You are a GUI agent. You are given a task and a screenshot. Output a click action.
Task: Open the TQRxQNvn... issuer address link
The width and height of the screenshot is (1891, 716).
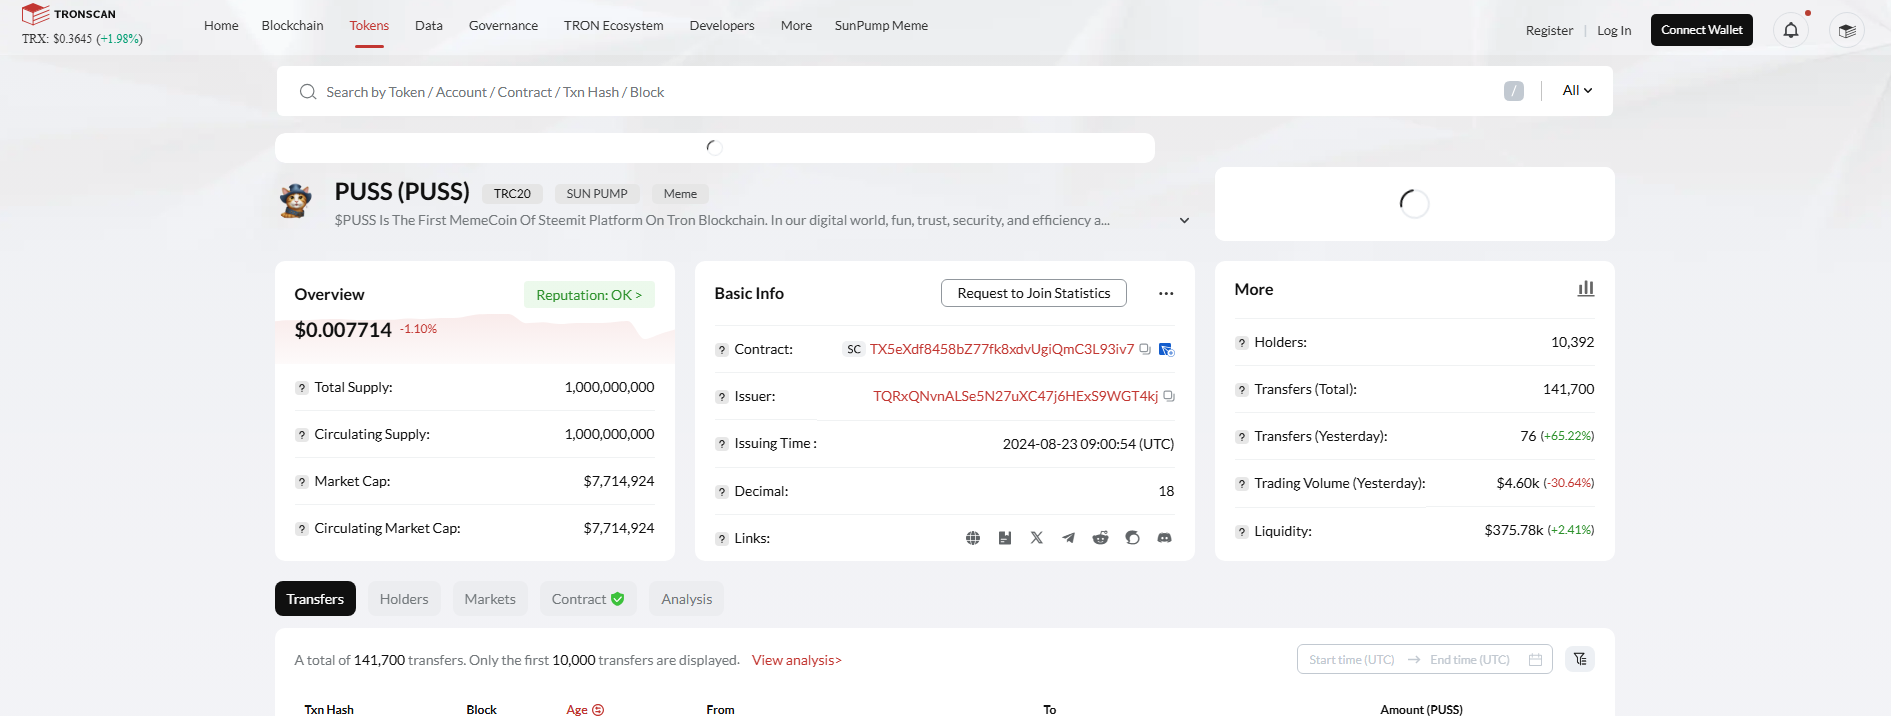click(1016, 396)
